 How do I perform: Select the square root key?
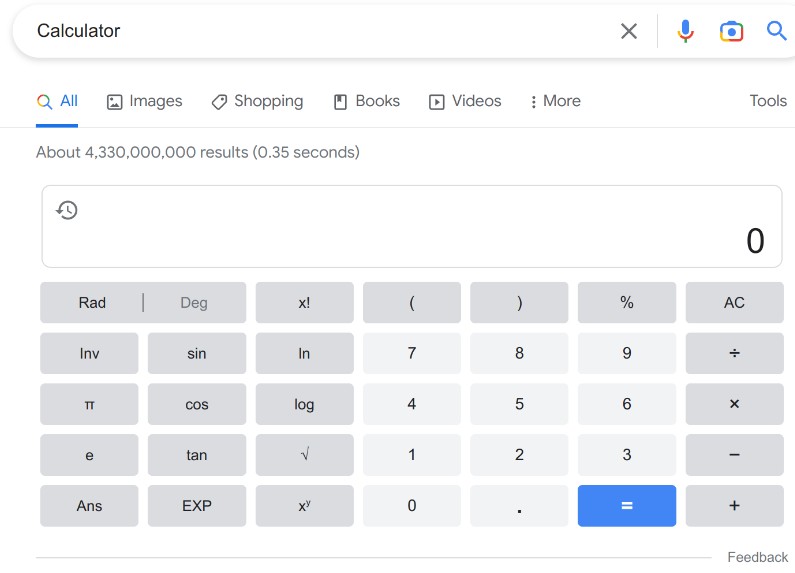tap(304, 455)
